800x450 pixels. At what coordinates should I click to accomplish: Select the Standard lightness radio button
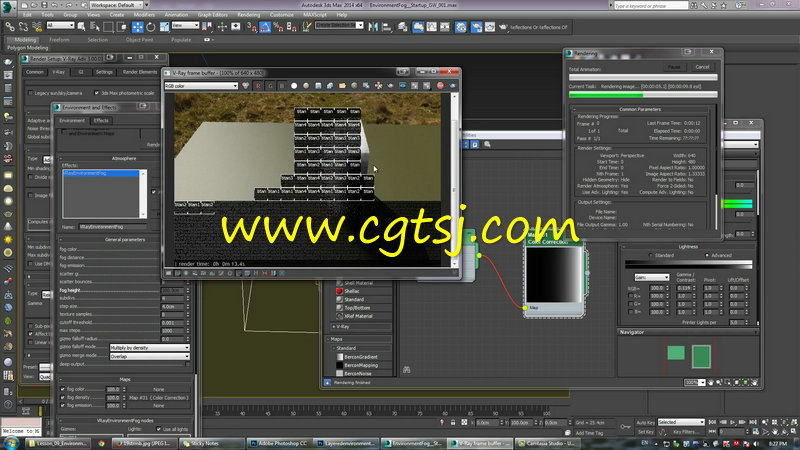pos(650,255)
